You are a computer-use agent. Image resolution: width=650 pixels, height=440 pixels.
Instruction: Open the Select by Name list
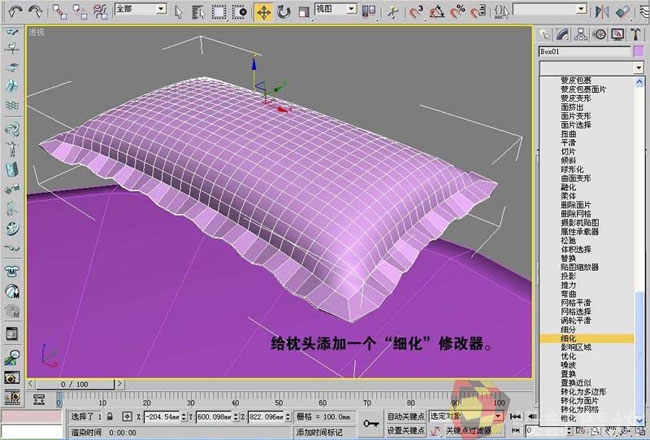[199, 12]
